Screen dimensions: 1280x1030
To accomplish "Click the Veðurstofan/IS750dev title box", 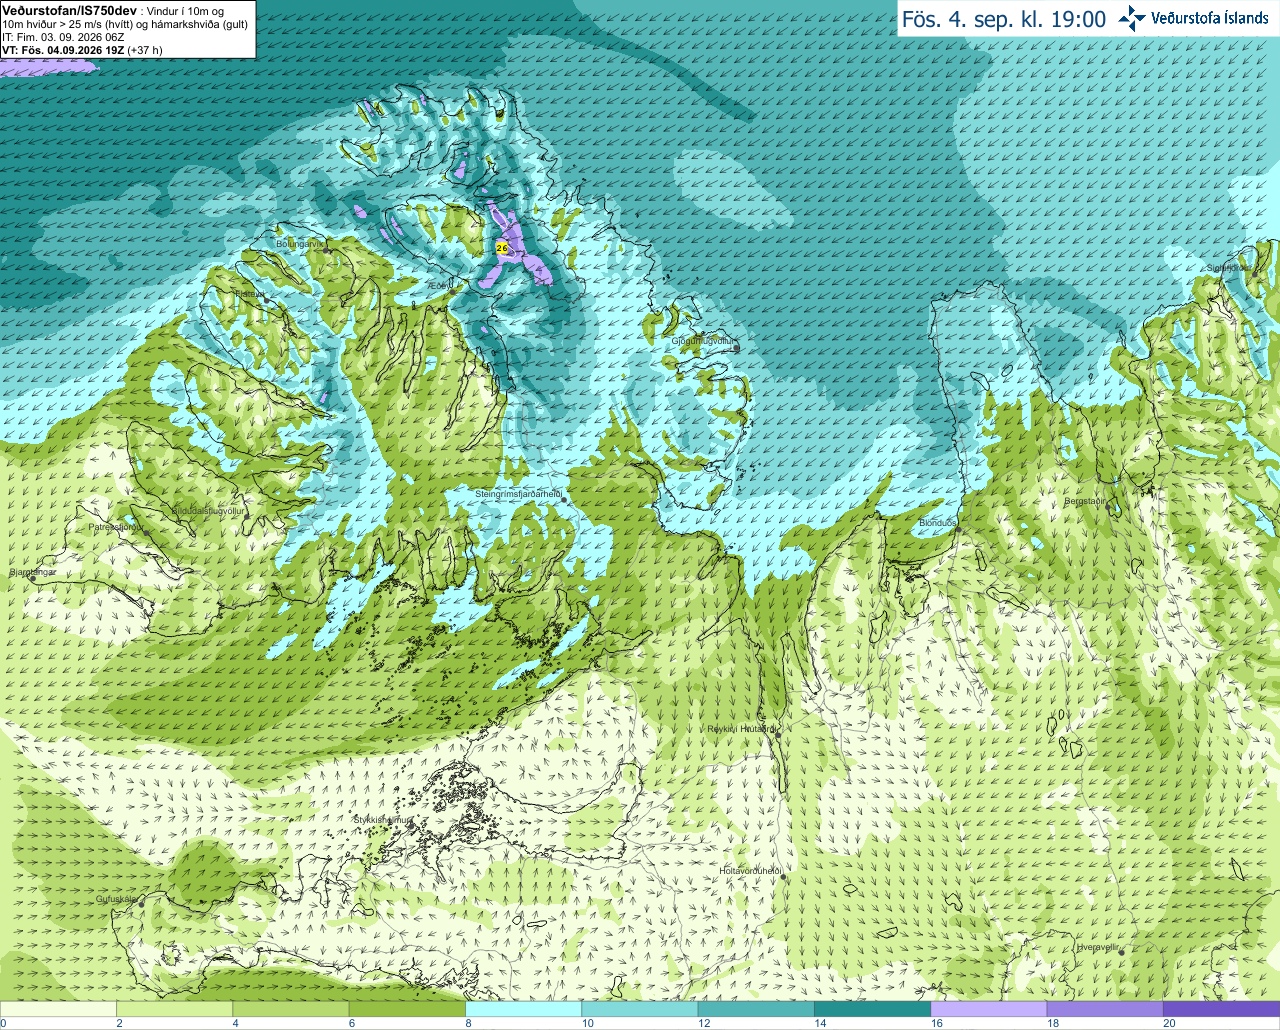I will point(127,29).
